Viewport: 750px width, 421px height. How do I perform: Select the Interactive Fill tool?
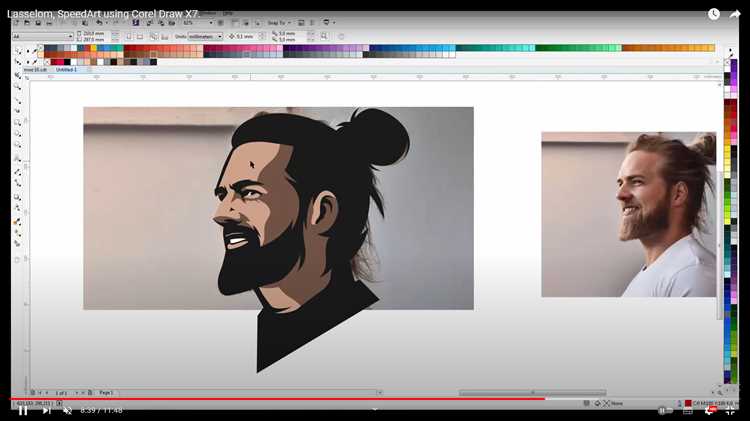pyautogui.click(x=18, y=233)
